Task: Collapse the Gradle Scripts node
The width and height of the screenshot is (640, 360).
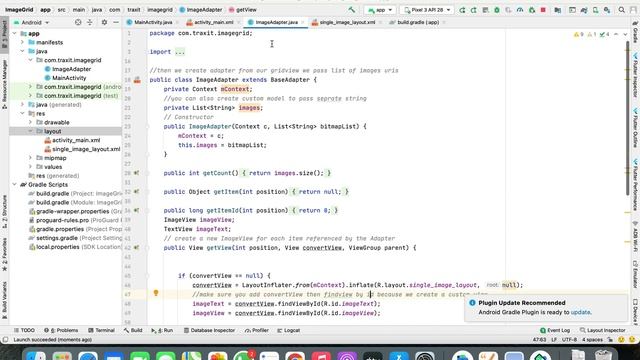Action: [x=15, y=184]
